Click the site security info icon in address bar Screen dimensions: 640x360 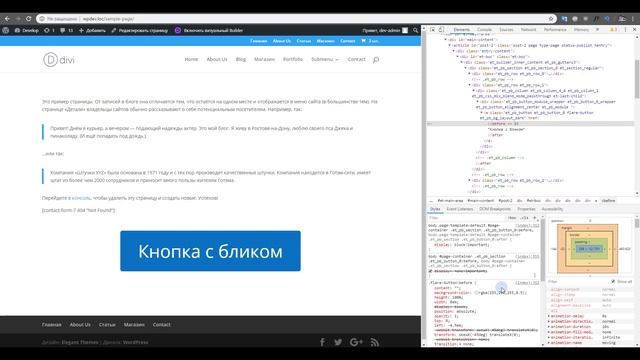pyautogui.click(x=42, y=19)
